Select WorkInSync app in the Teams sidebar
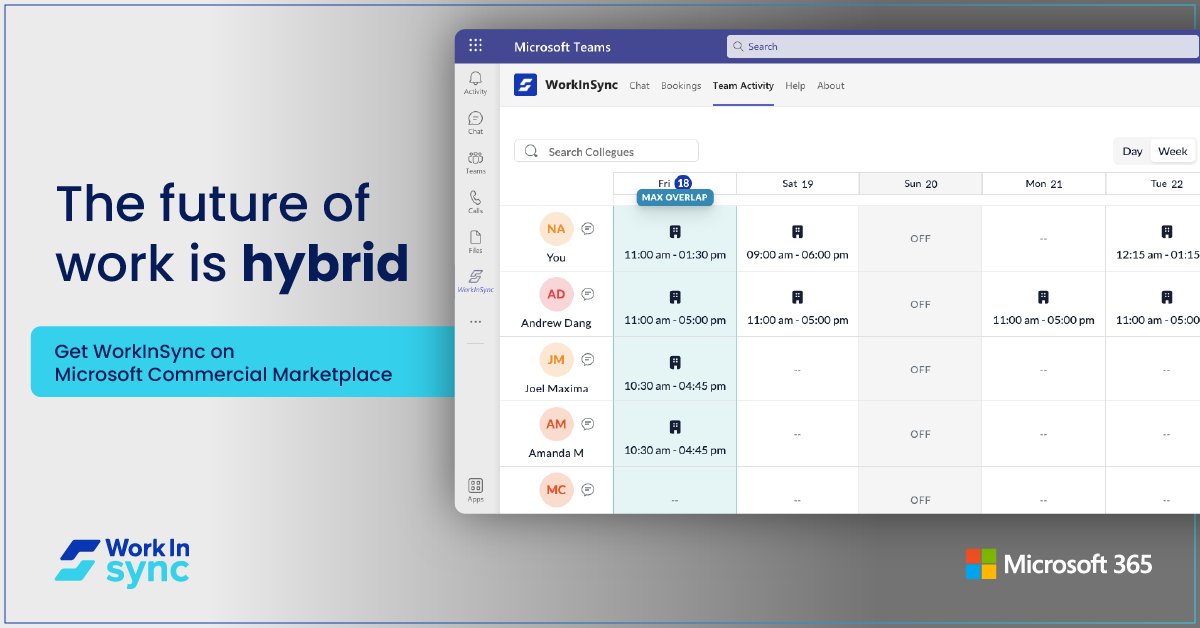This screenshot has height=628, width=1200. [475, 281]
